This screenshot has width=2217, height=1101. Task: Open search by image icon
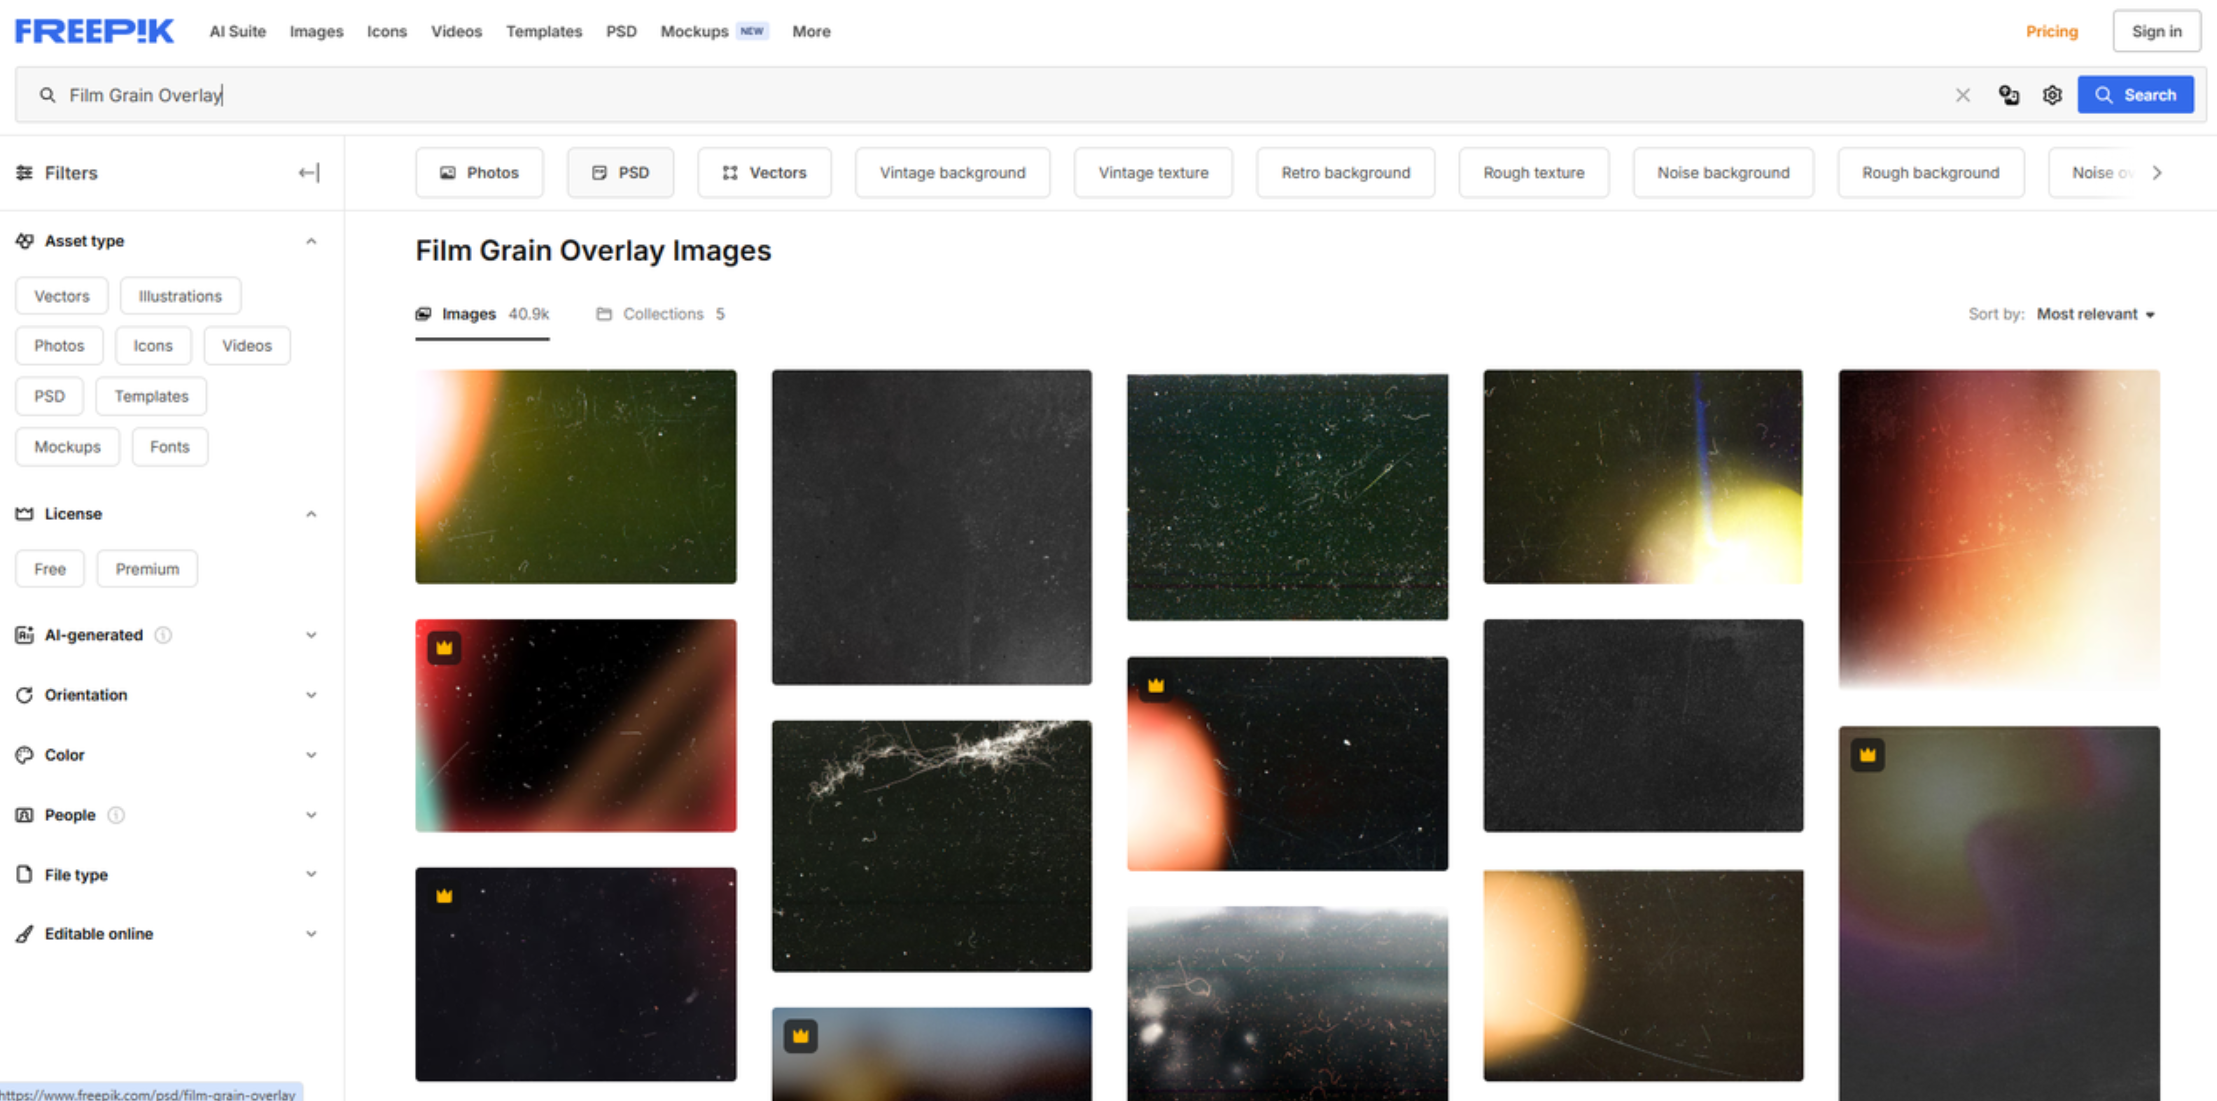click(x=2008, y=95)
